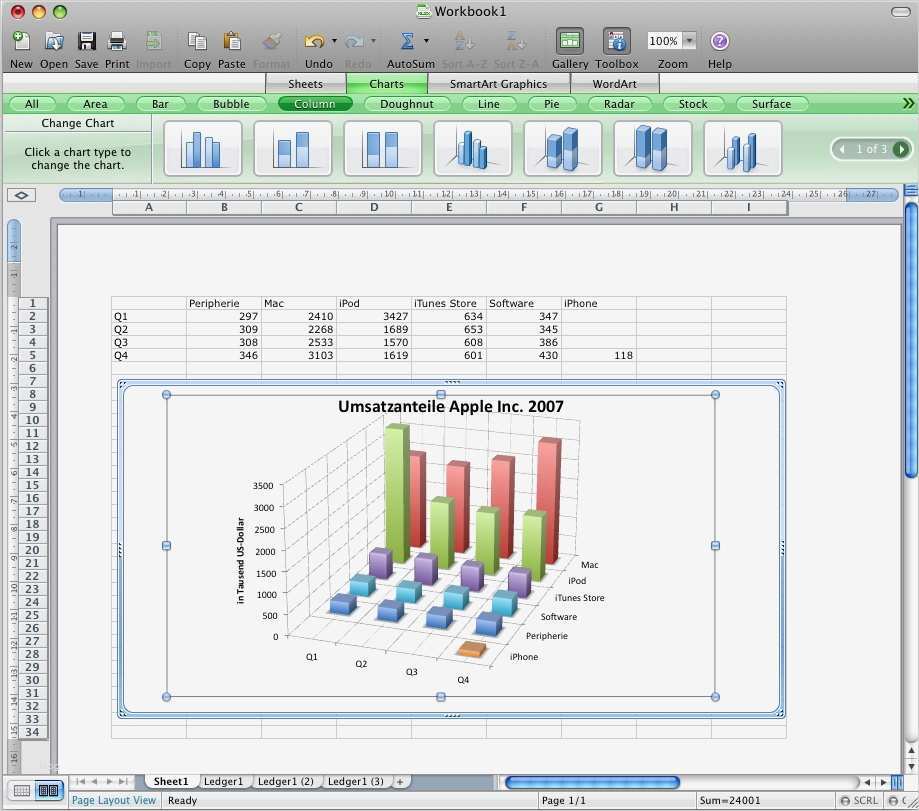The height and width of the screenshot is (811, 919).
Task: Add a new sheet with plus button
Action: tap(400, 782)
